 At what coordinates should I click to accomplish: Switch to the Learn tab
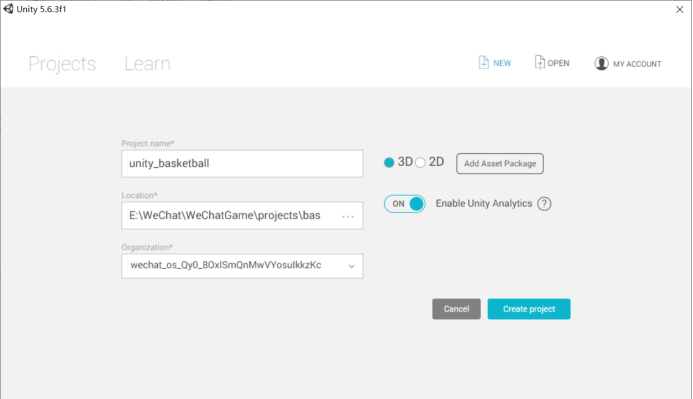click(x=147, y=64)
